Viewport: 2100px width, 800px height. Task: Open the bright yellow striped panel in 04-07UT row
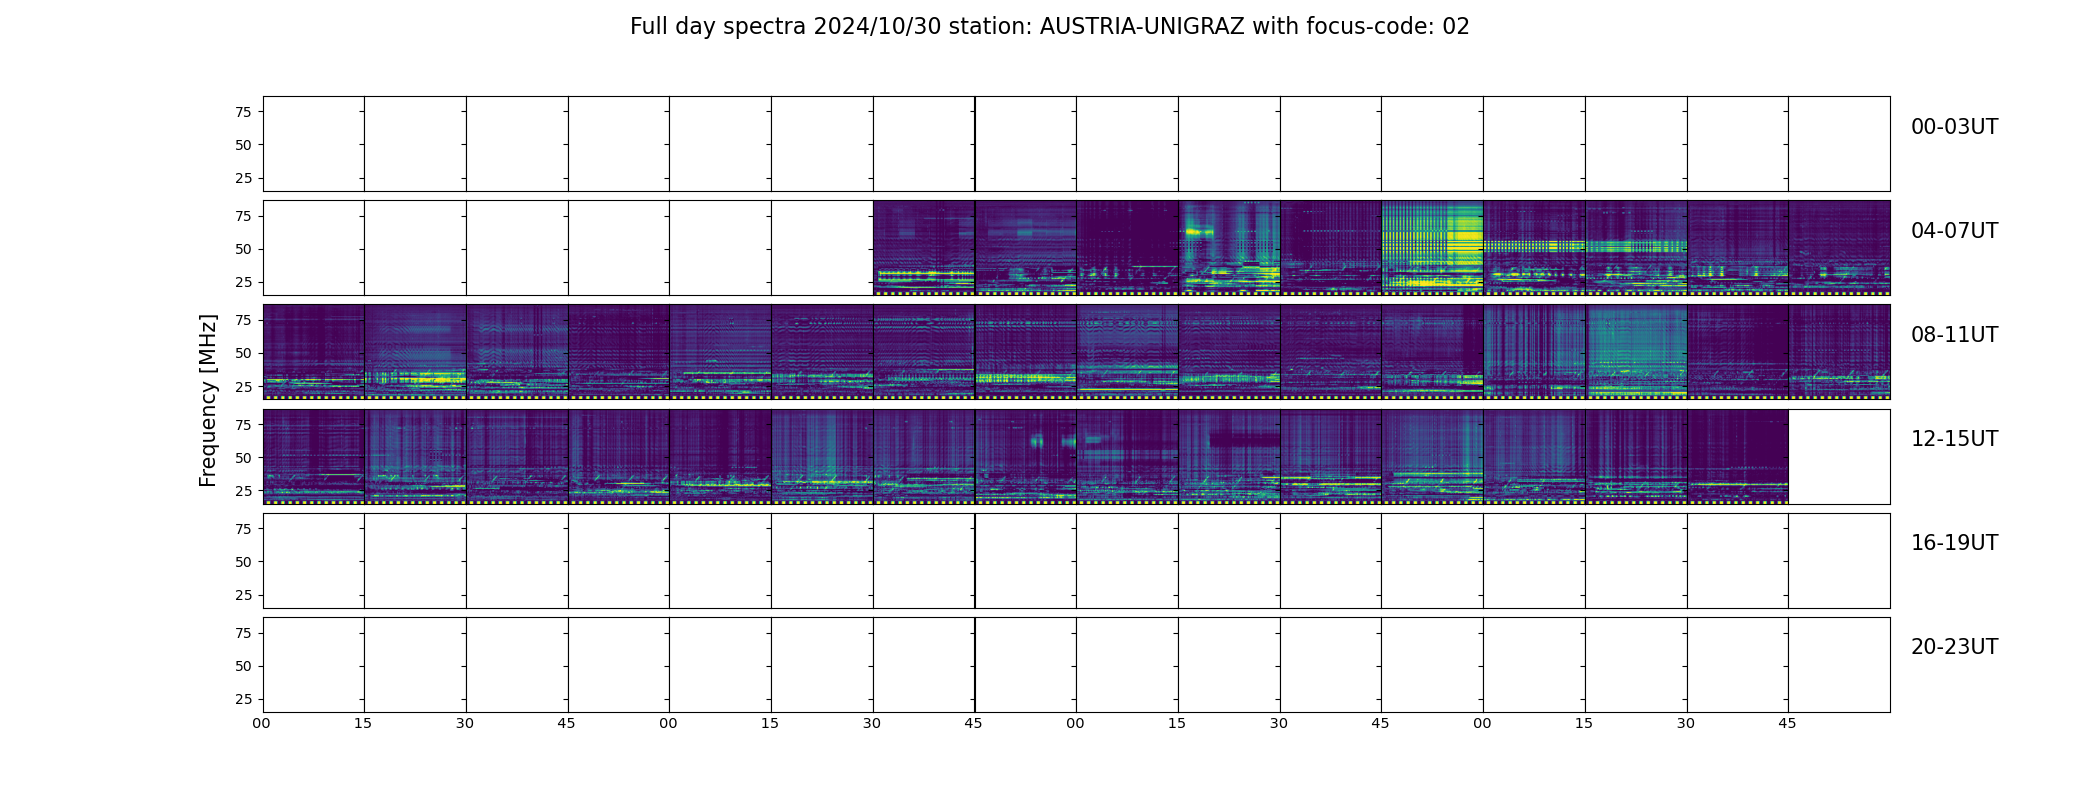coord(1432,248)
